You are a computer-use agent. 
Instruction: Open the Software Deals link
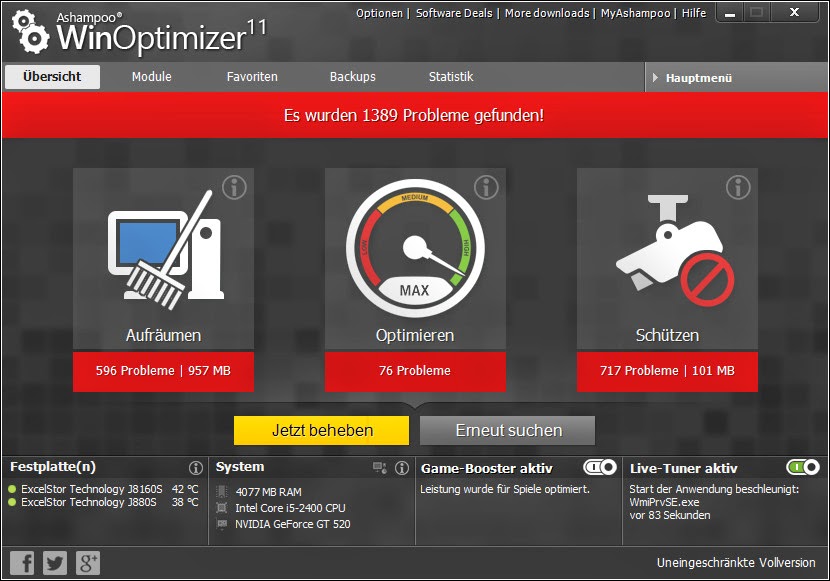pos(454,13)
